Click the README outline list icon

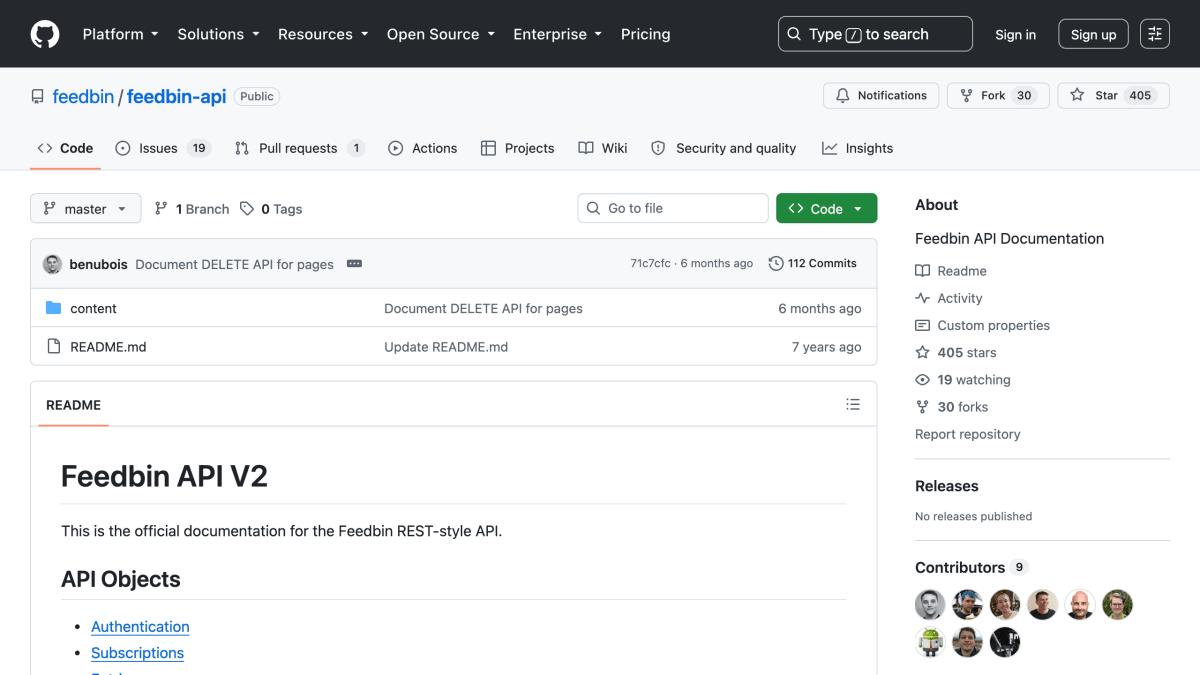click(853, 405)
